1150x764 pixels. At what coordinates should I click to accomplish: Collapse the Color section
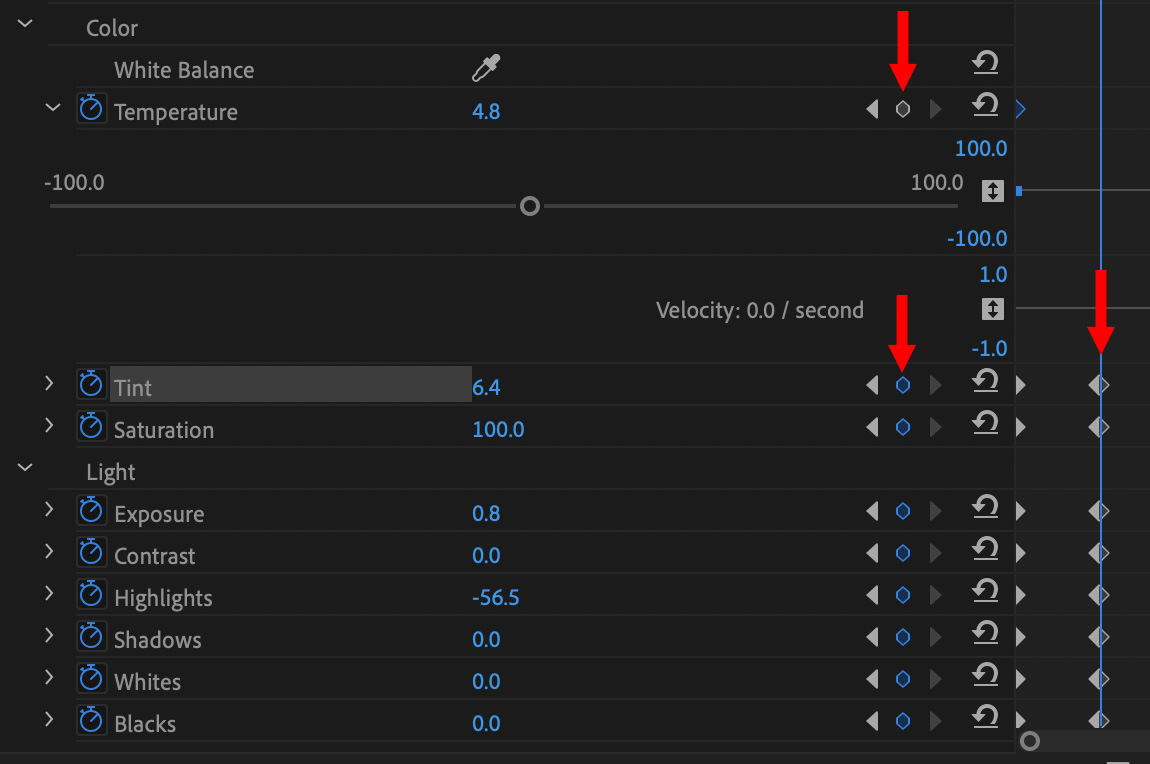25,23
